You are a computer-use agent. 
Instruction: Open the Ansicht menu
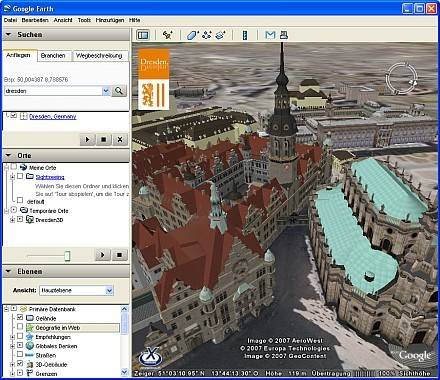pos(63,20)
